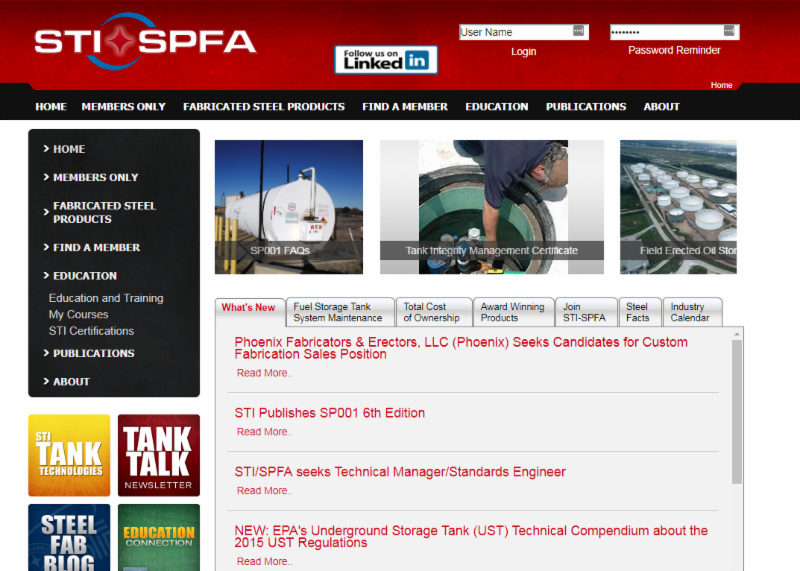Open the Phoenix Fabricators & Erectors news headline
The height and width of the screenshot is (571, 800).
click(x=461, y=348)
